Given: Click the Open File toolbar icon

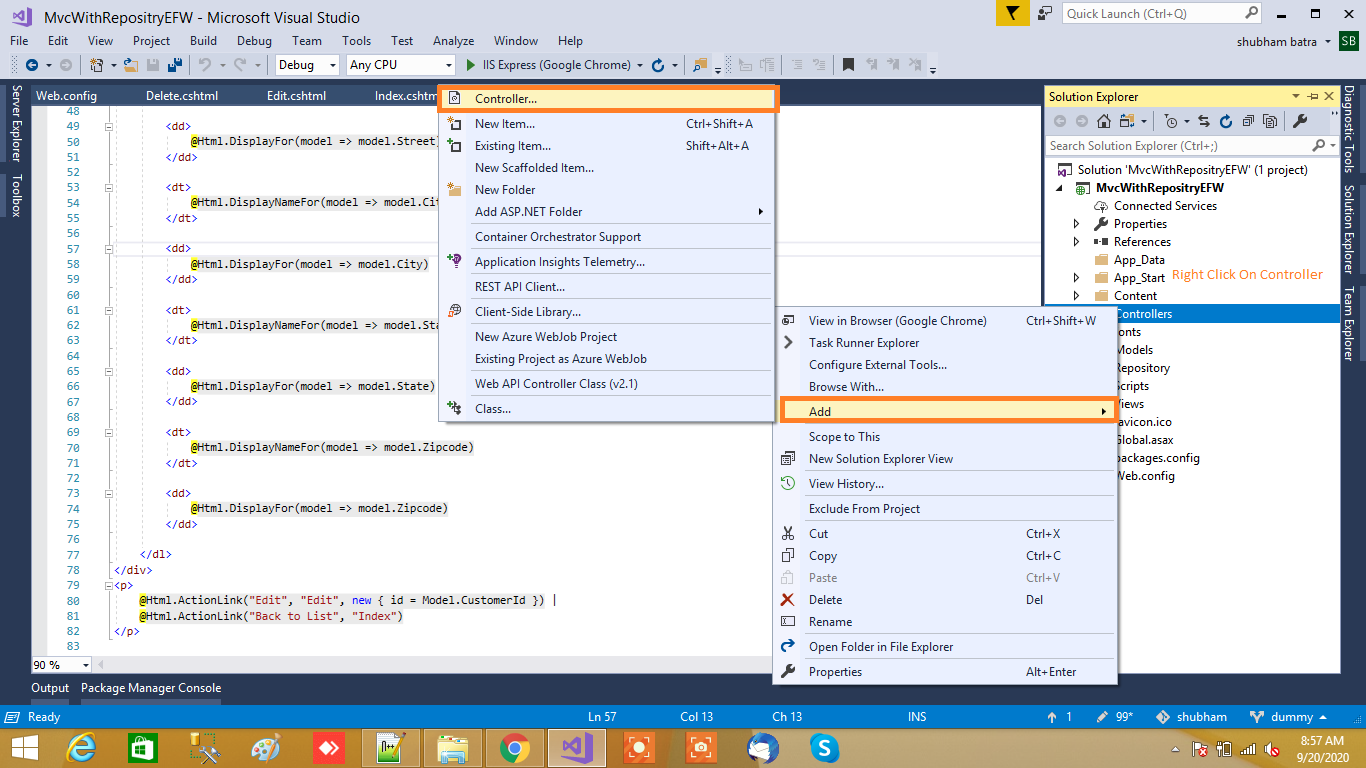Looking at the screenshot, I should (131, 65).
